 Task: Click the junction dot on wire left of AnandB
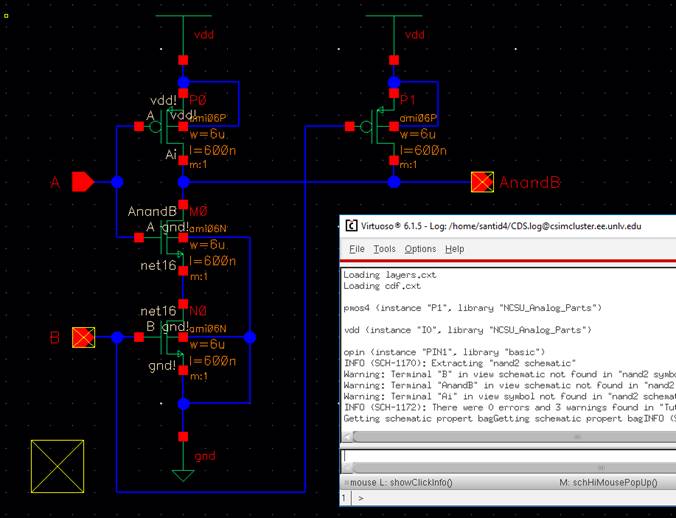[x=394, y=182]
